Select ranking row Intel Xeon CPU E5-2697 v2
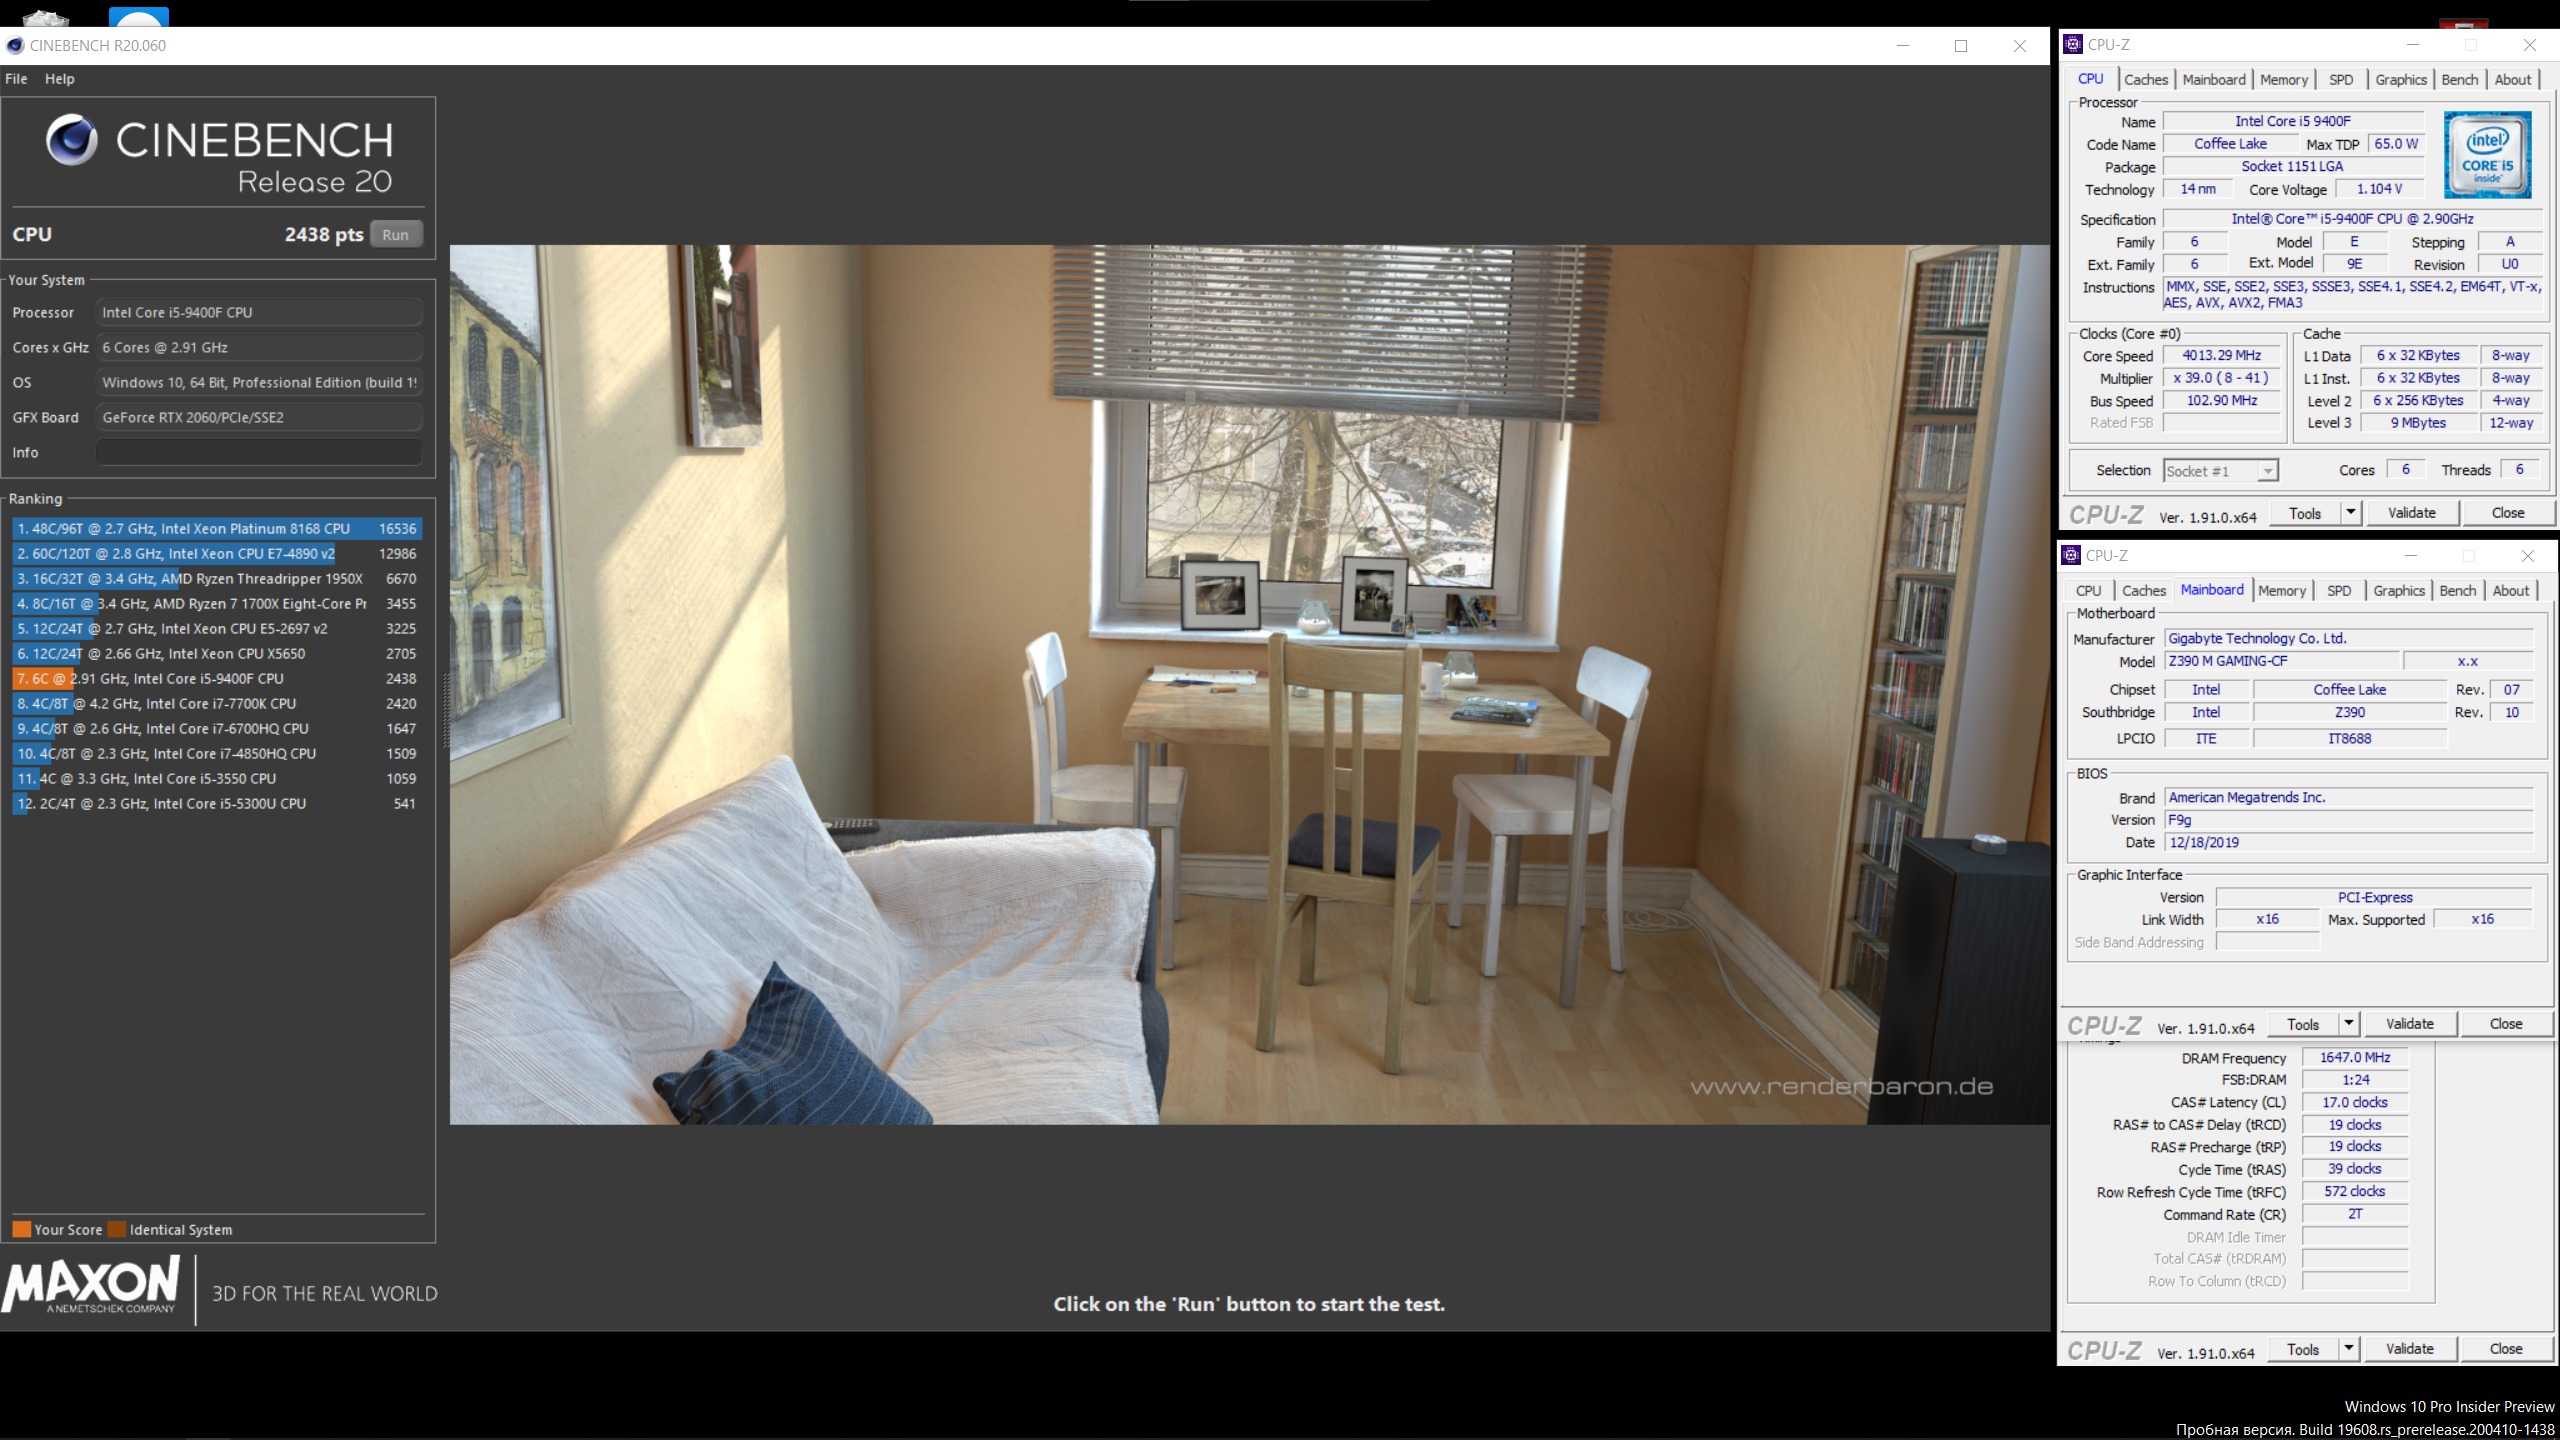The image size is (2560, 1440). (x=217, y=628)
